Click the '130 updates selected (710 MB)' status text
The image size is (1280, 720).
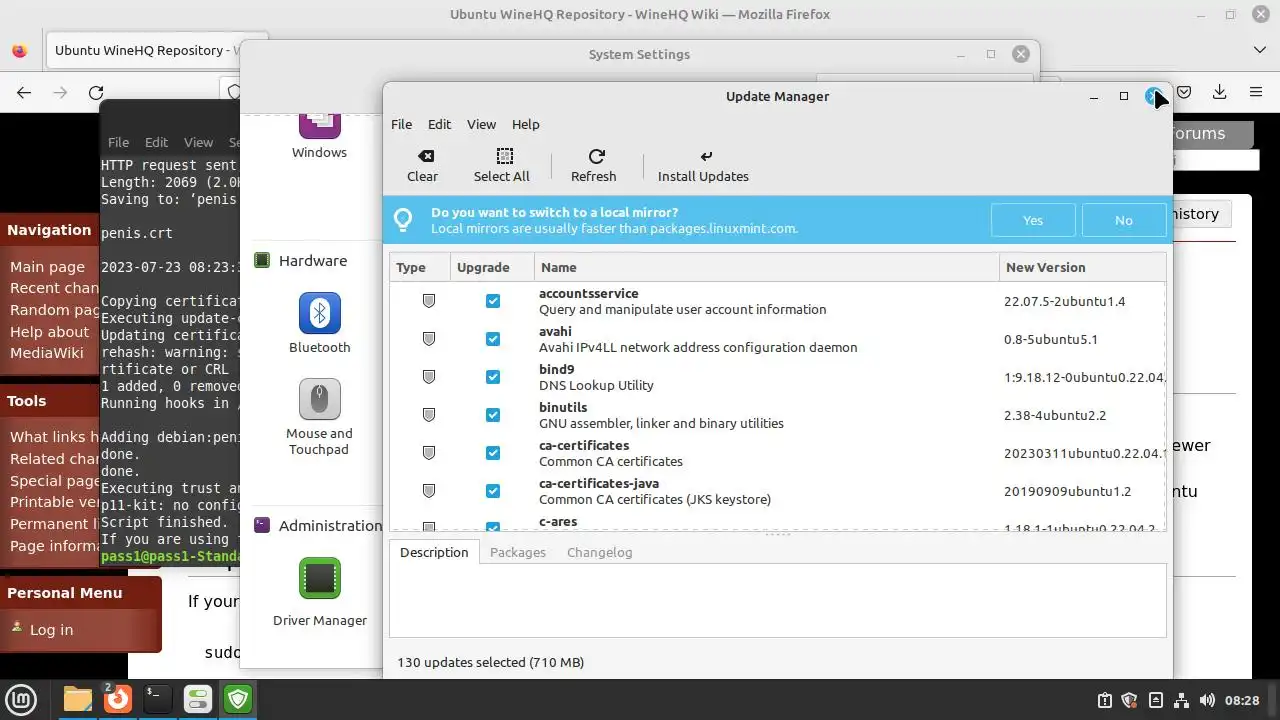coord(491,662)
